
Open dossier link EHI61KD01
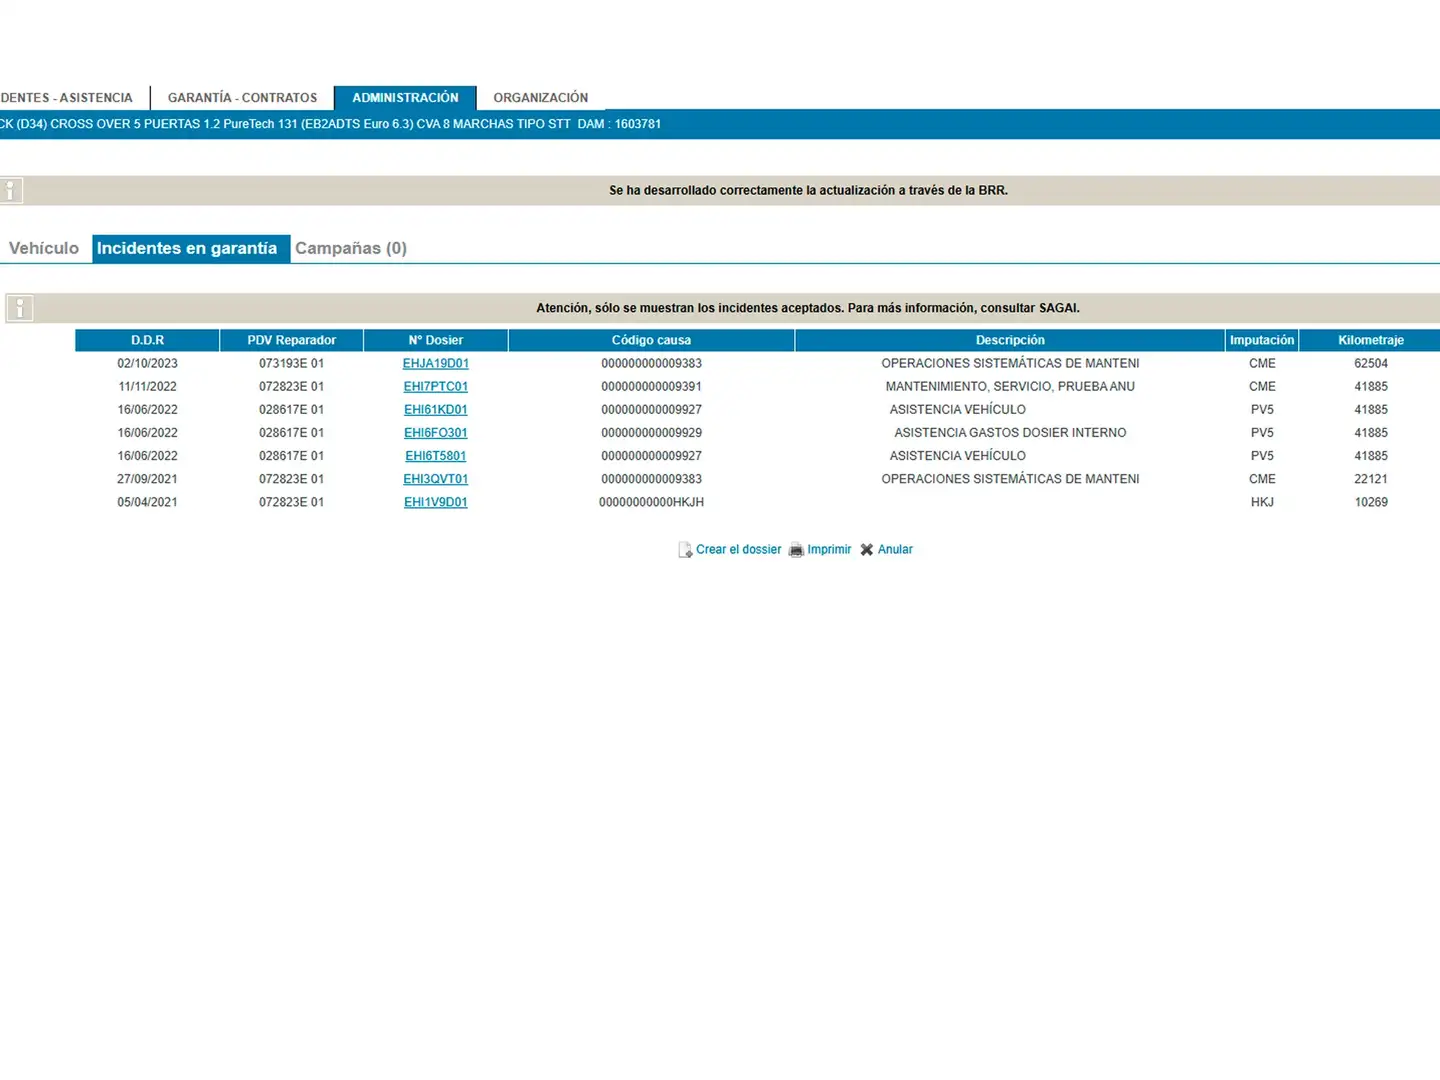(436, 410)
